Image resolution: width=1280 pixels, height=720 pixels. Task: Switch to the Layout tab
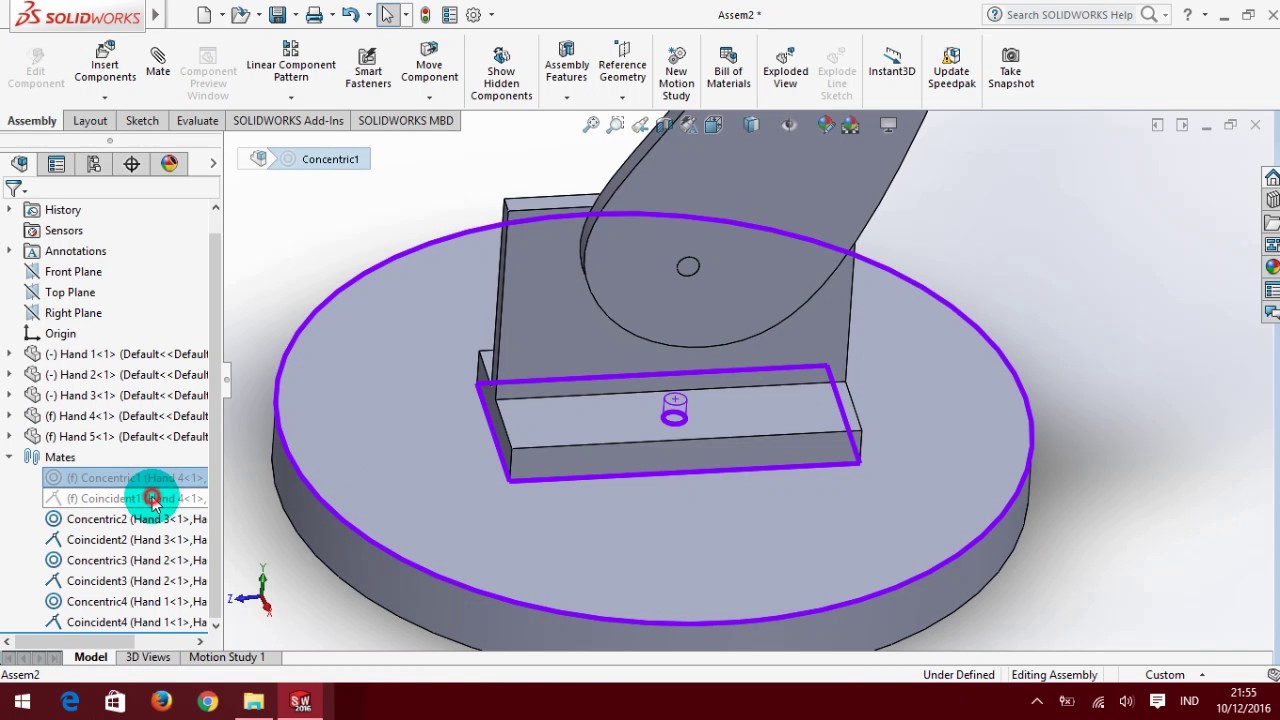tap(90, 121)
